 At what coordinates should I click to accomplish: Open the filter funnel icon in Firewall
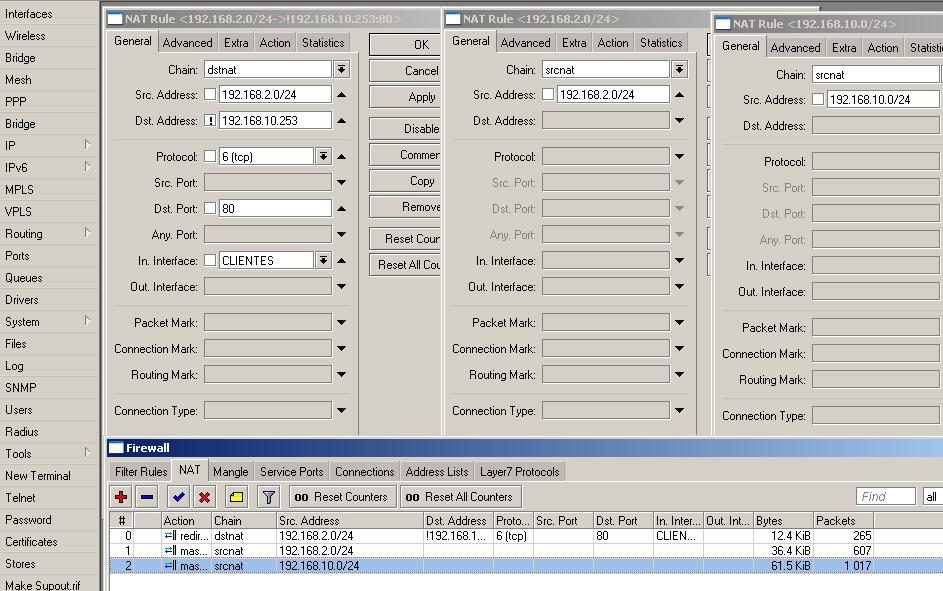coord(268,497)
